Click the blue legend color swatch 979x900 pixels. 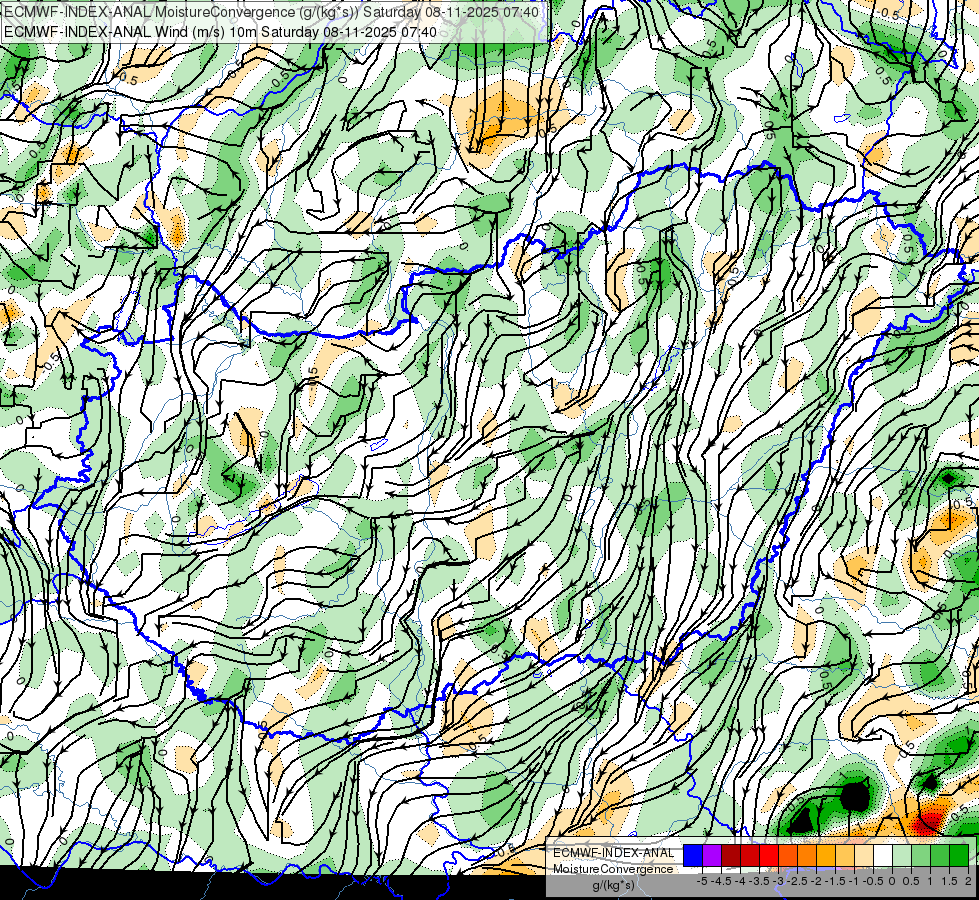point(693,856)
